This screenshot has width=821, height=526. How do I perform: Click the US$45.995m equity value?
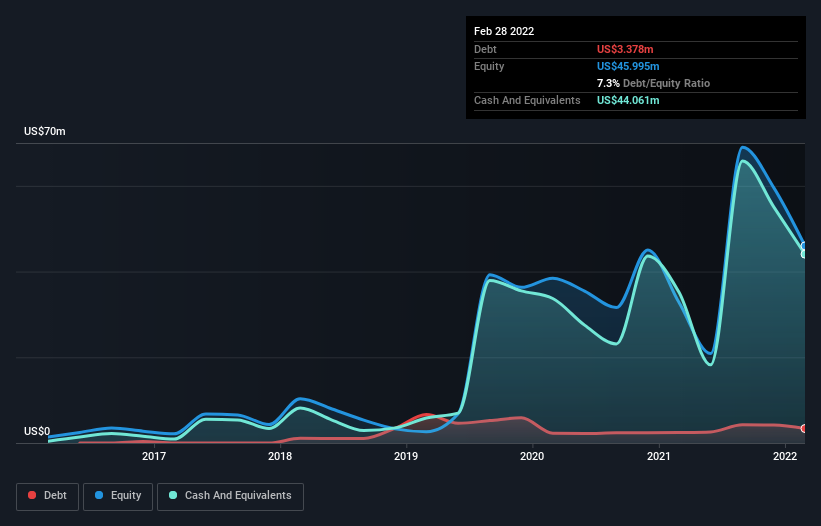click(628, 66)
